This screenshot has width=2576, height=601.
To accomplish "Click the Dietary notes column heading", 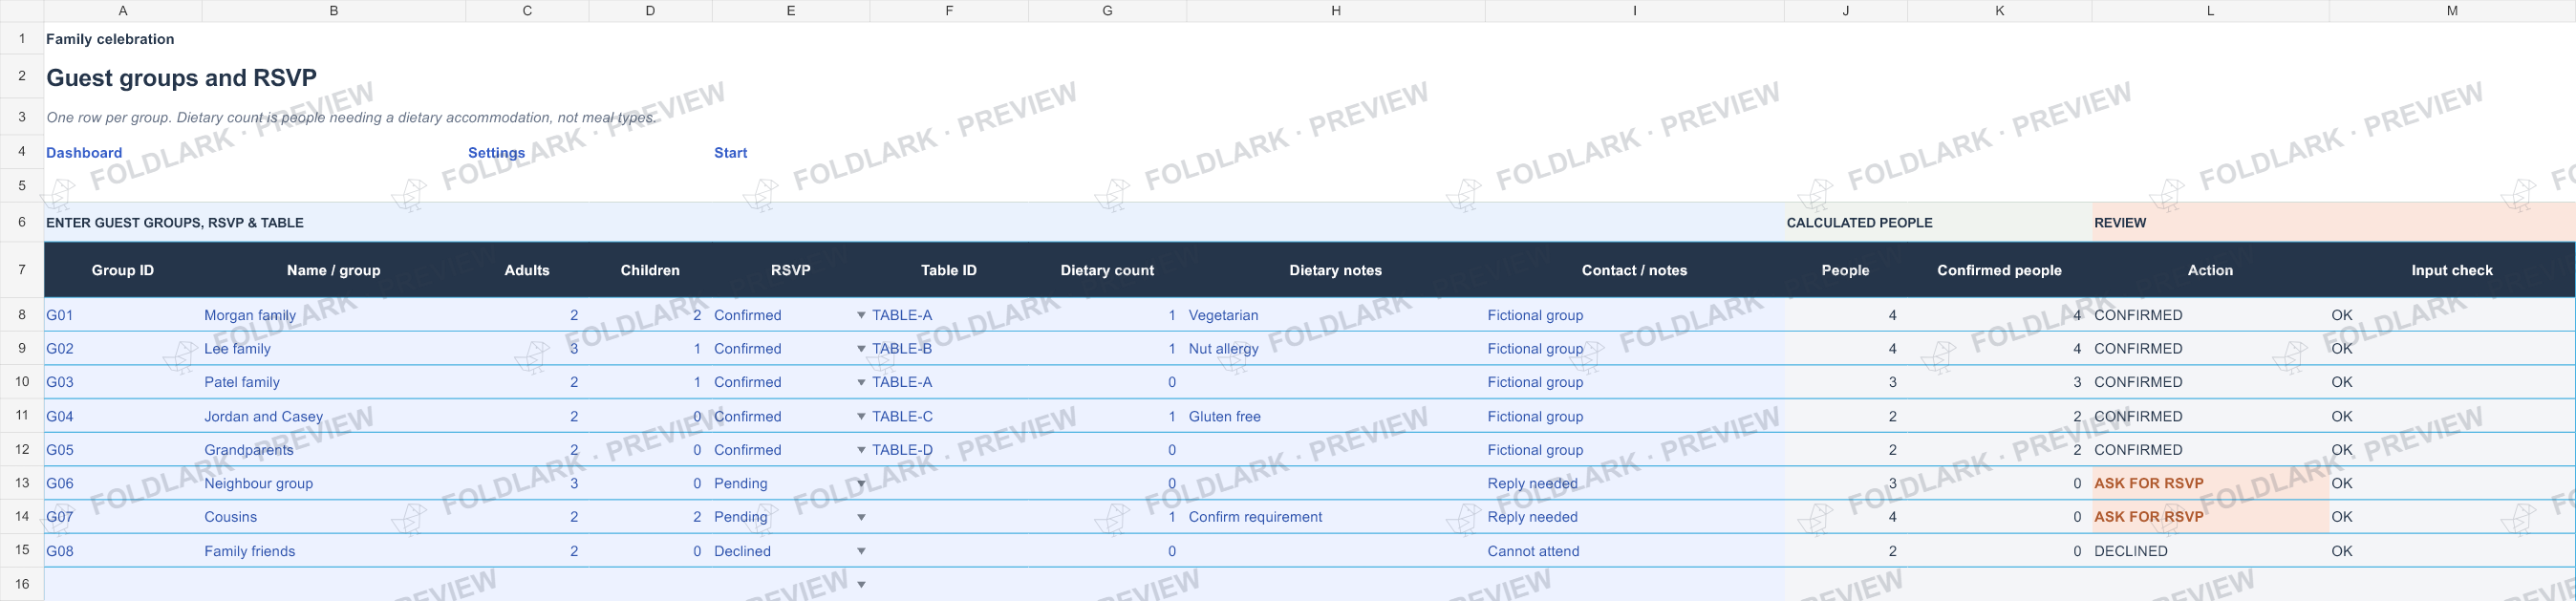I will point(1336,270).
